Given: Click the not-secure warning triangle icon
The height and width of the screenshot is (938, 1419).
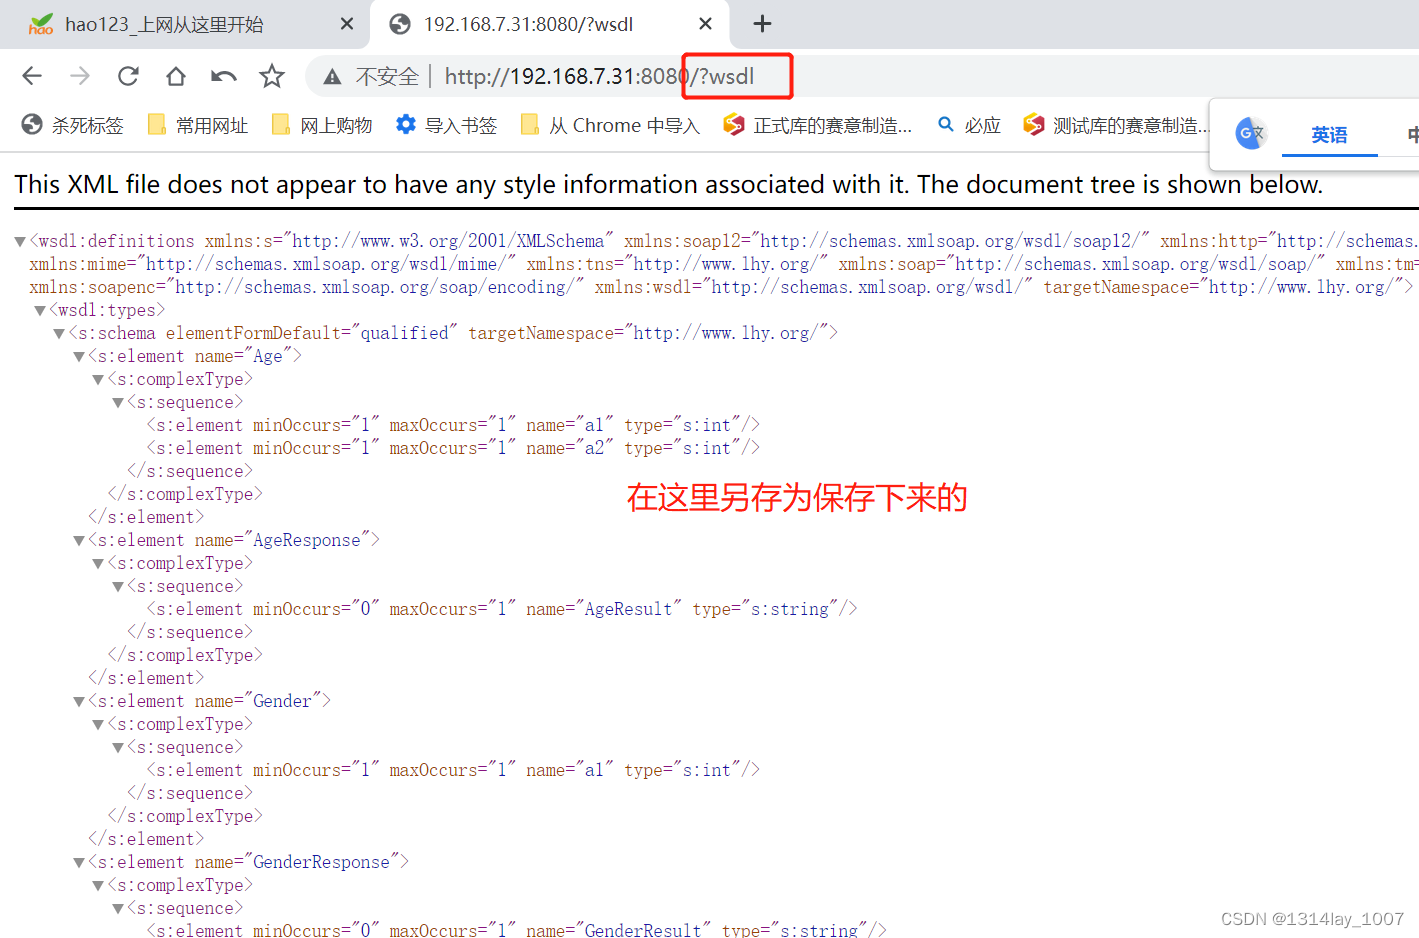Looking at the screenshot, I should [333, 77].
